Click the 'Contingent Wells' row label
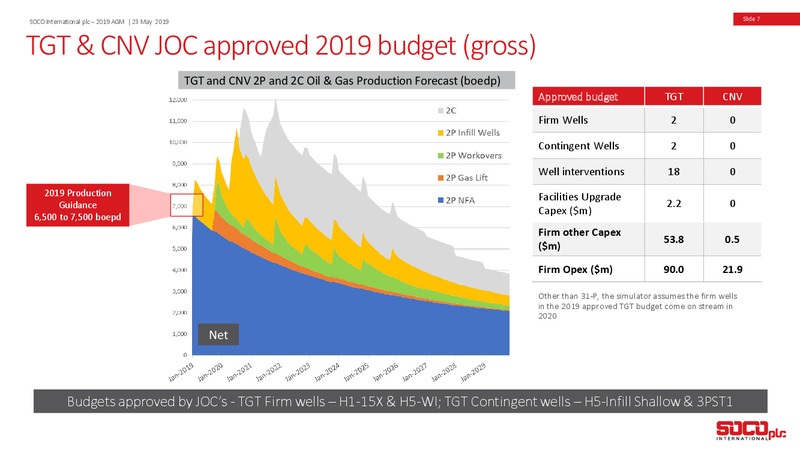The height and width of the screenshot is (450, 800). [579, 146]
